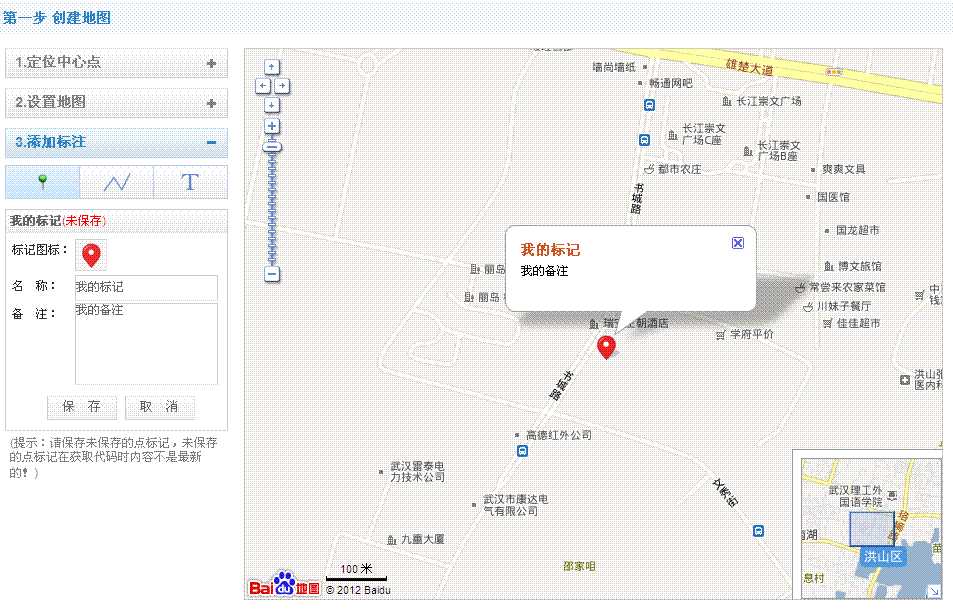Zoom out using the map minus button
Screen dimensions: 953x616
click(x=272, y=273)
